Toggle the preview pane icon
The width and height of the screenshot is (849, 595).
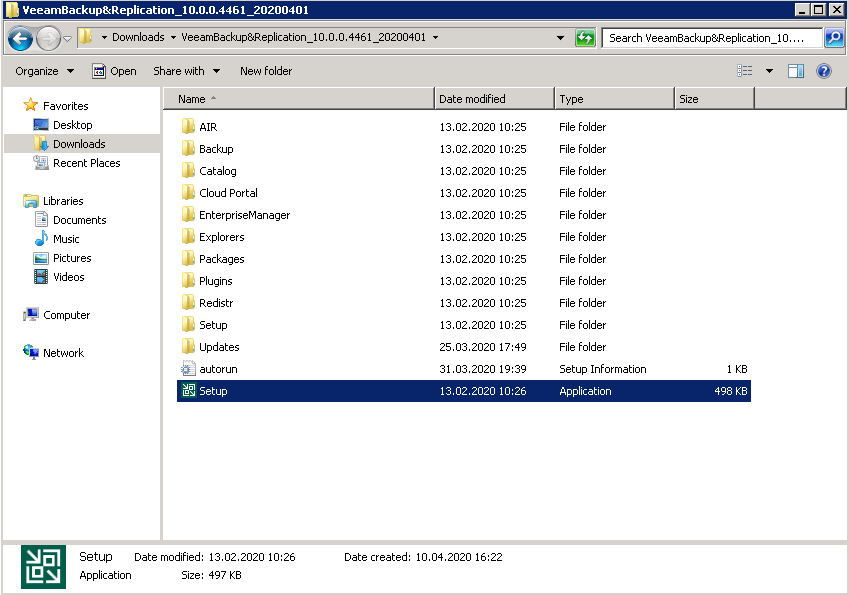(x=796, y=71)
